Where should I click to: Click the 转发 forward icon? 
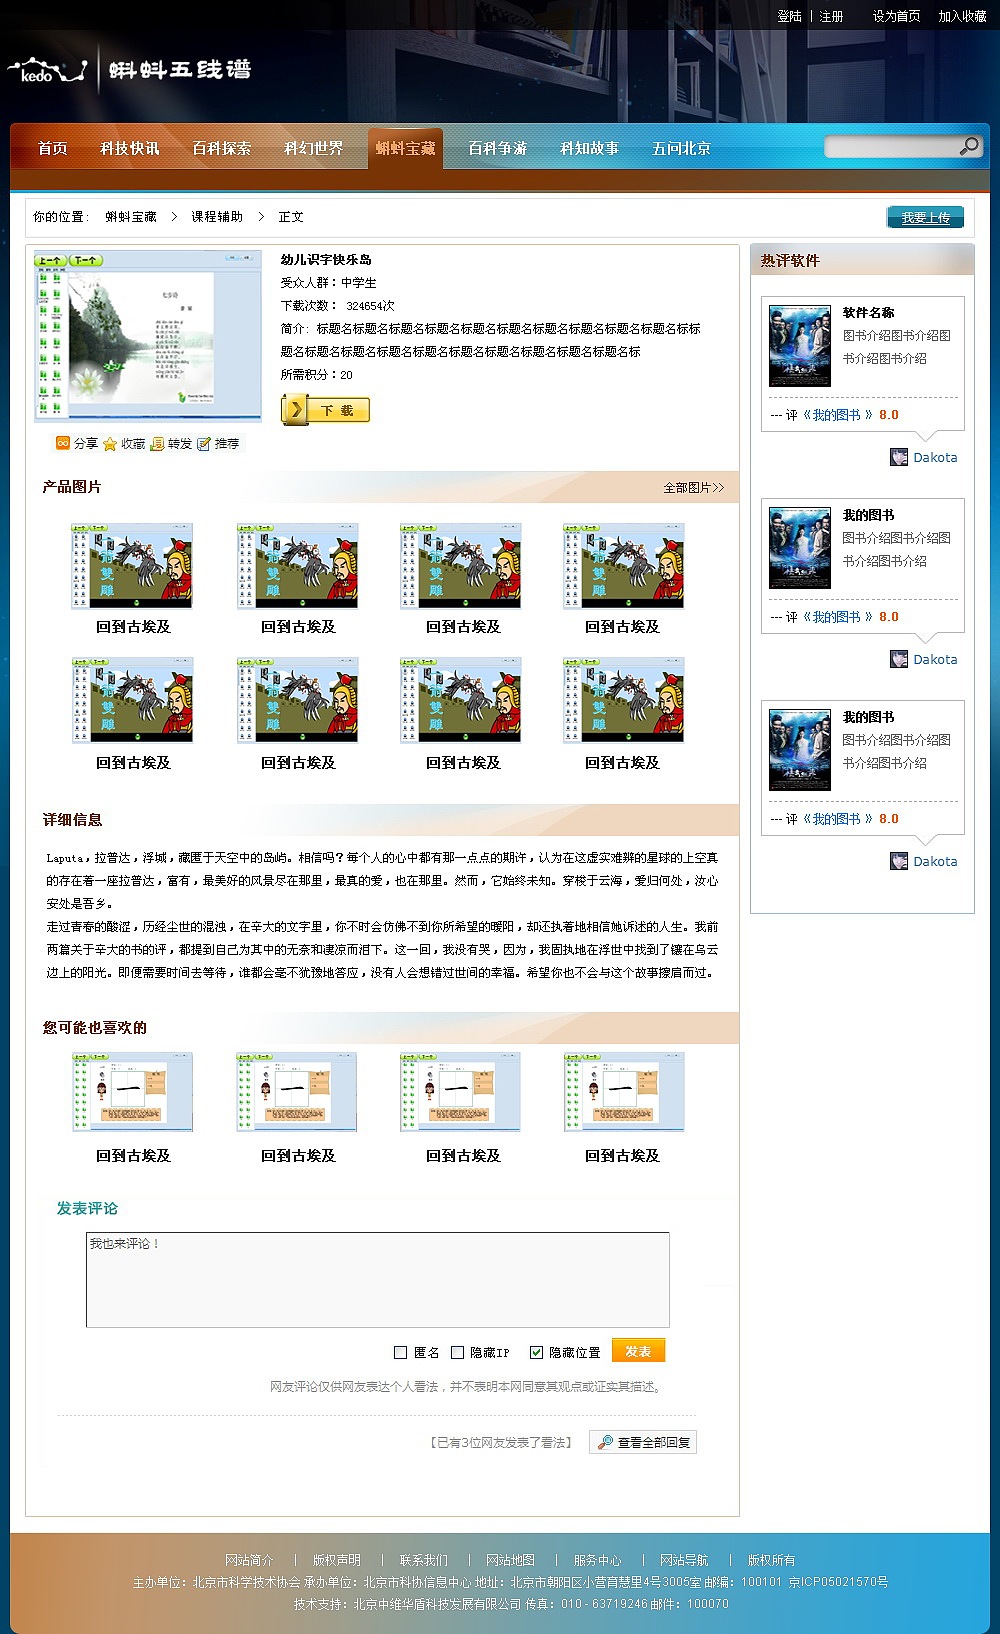[x=157, y=444]
